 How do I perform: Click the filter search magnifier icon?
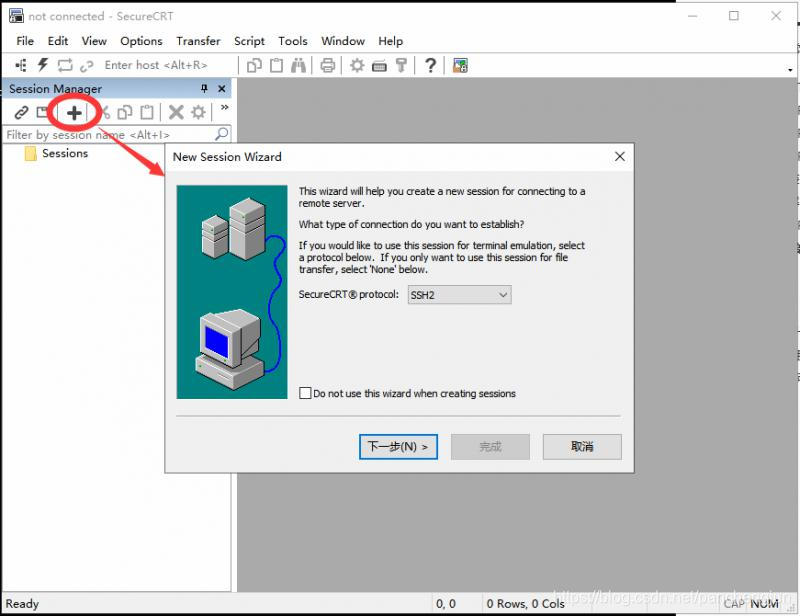tap(221, 134)
